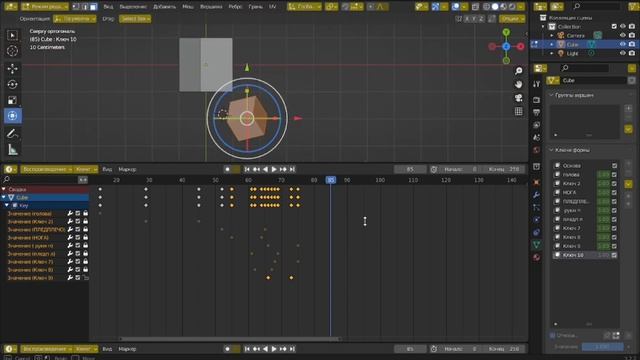Screen dimensions: 640x360
Task: Open the 3D viewport editor type dropdown
Action: click(x=10, y=7)
